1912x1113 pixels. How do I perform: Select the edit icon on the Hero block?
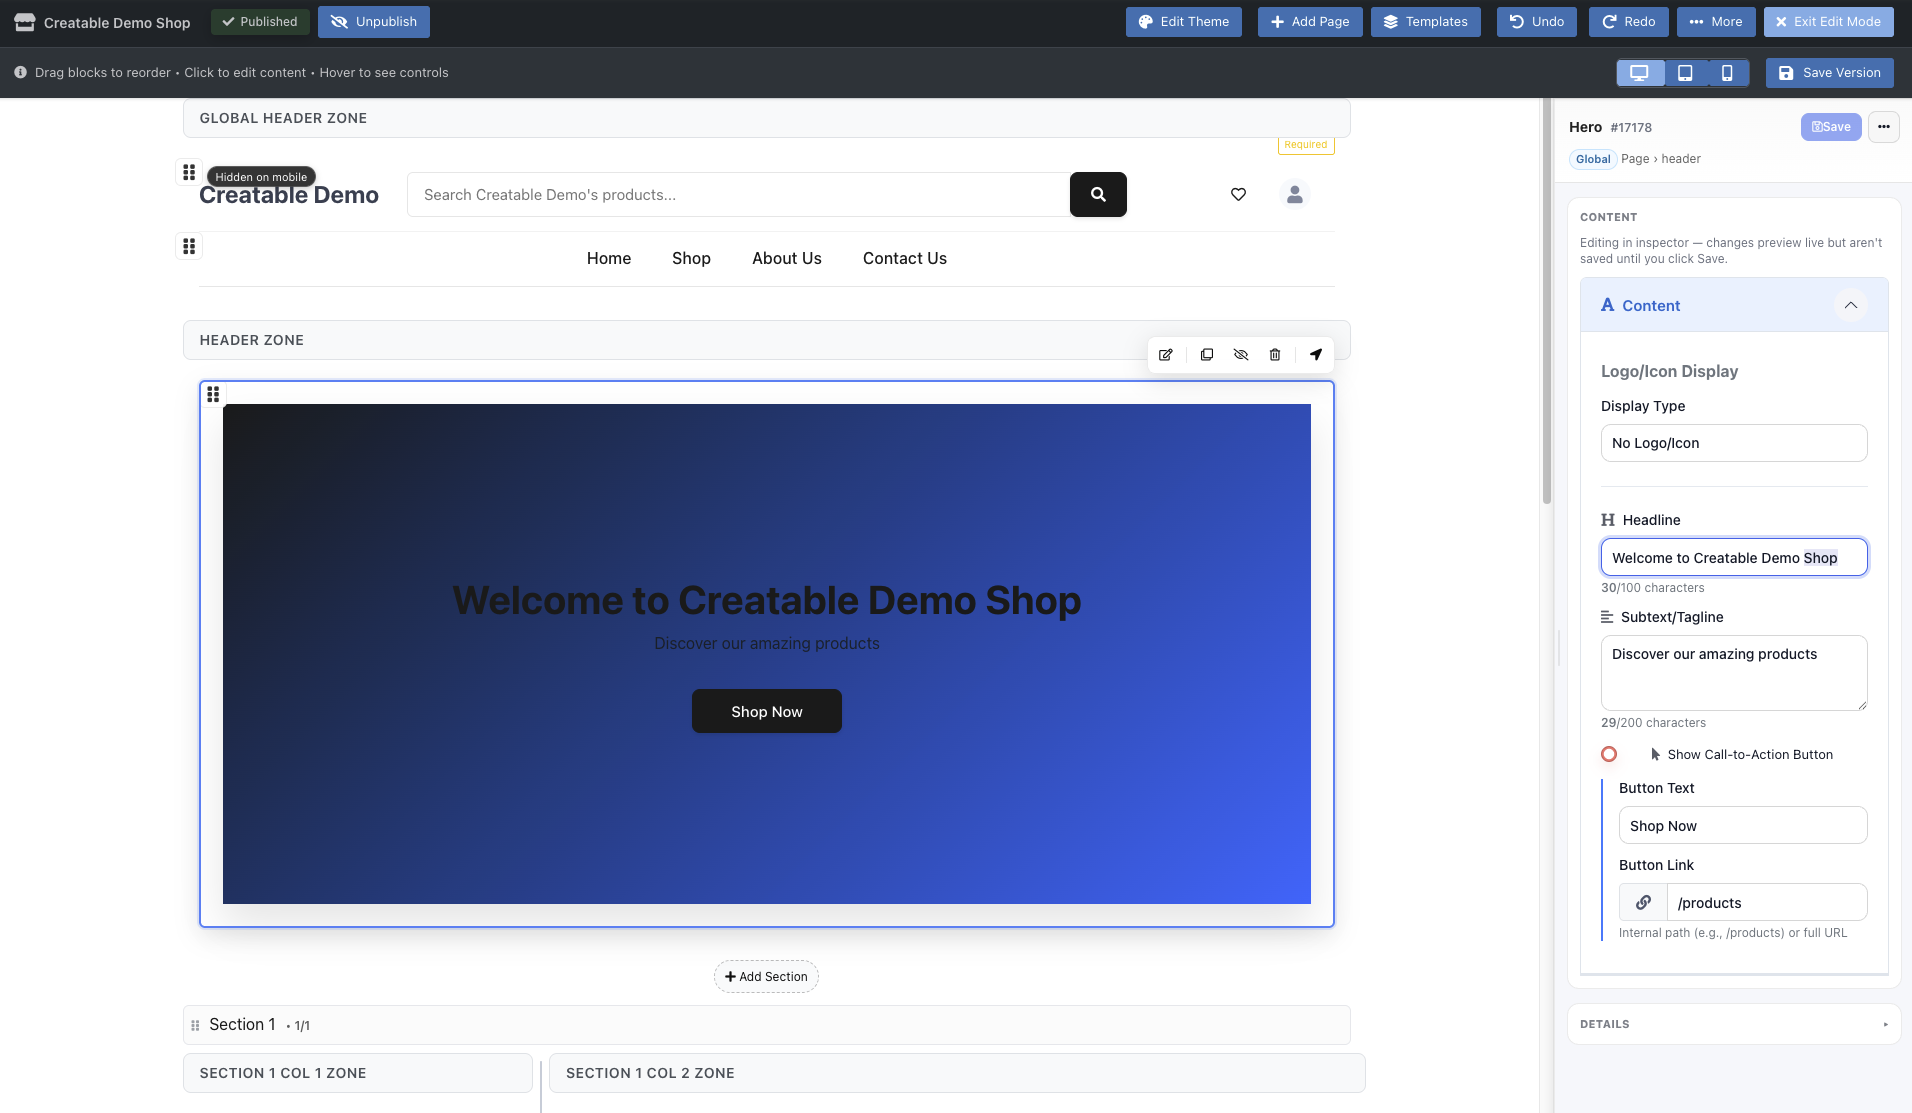pyautogui.click(x=1166, y=354)
